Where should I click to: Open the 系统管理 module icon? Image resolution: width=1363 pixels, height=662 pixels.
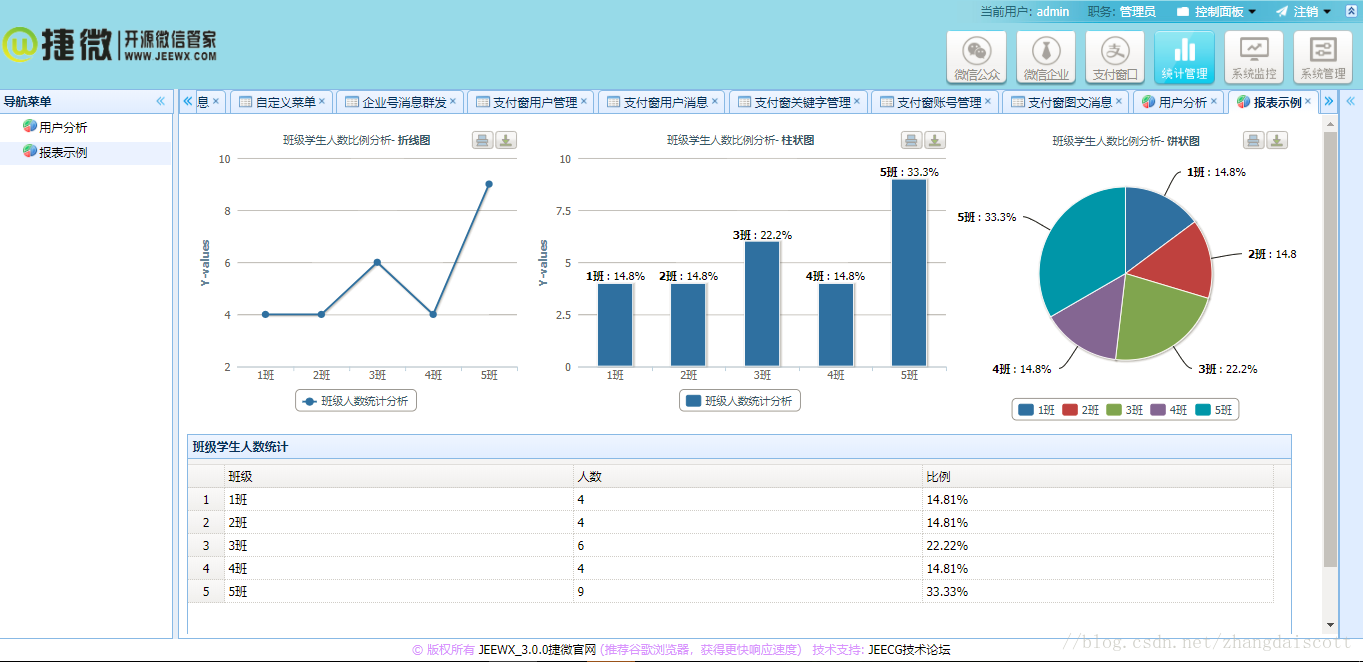pos(1323,57)
